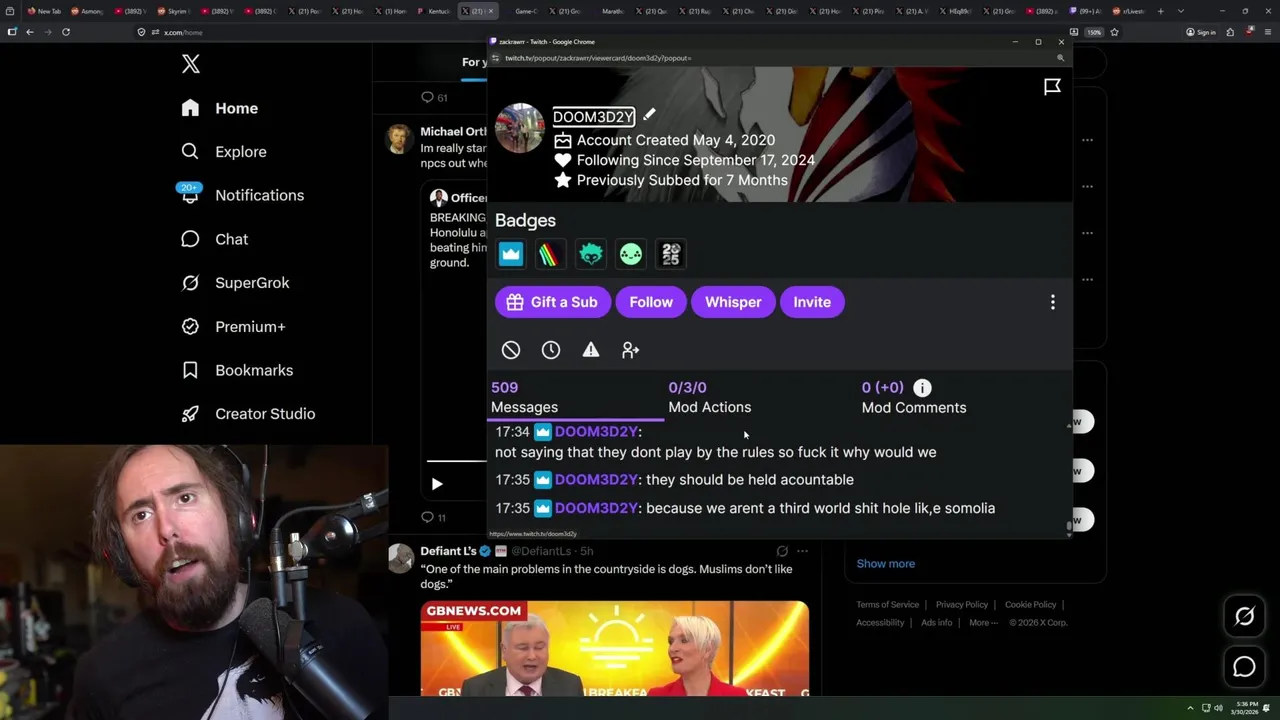Open Privacy Policy link
Image resolution: width=1280 pixels, height=720 pixels.
(x=961, y=604)
